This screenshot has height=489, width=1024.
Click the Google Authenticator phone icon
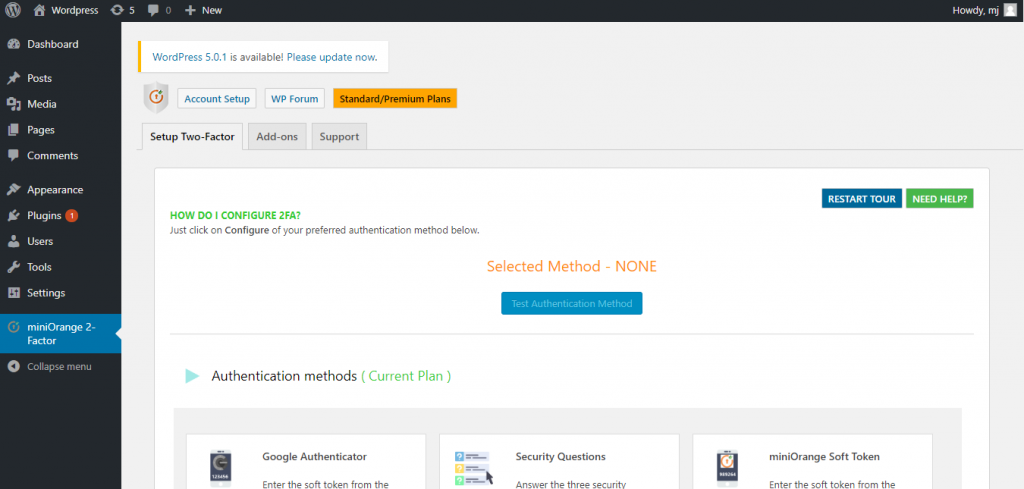point(220,470)
